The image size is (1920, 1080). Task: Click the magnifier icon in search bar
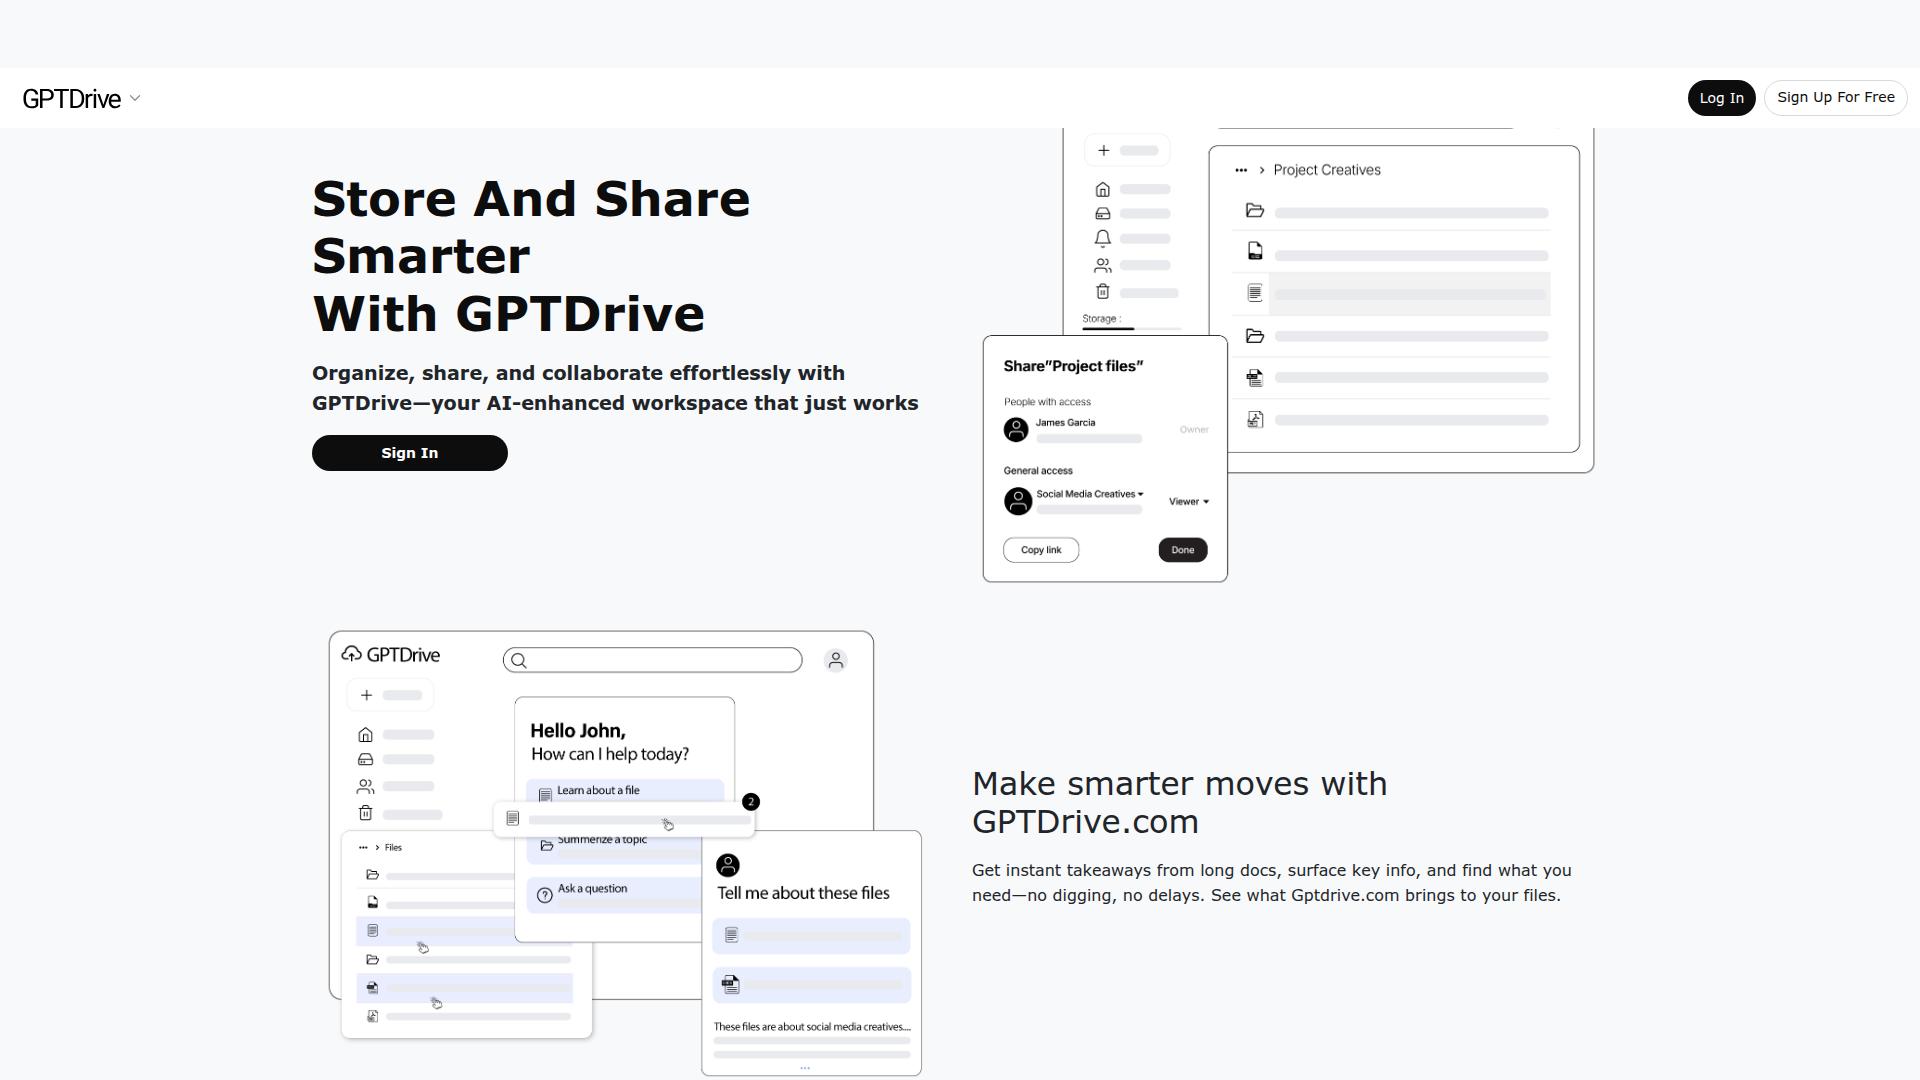[x=519, y=660]
